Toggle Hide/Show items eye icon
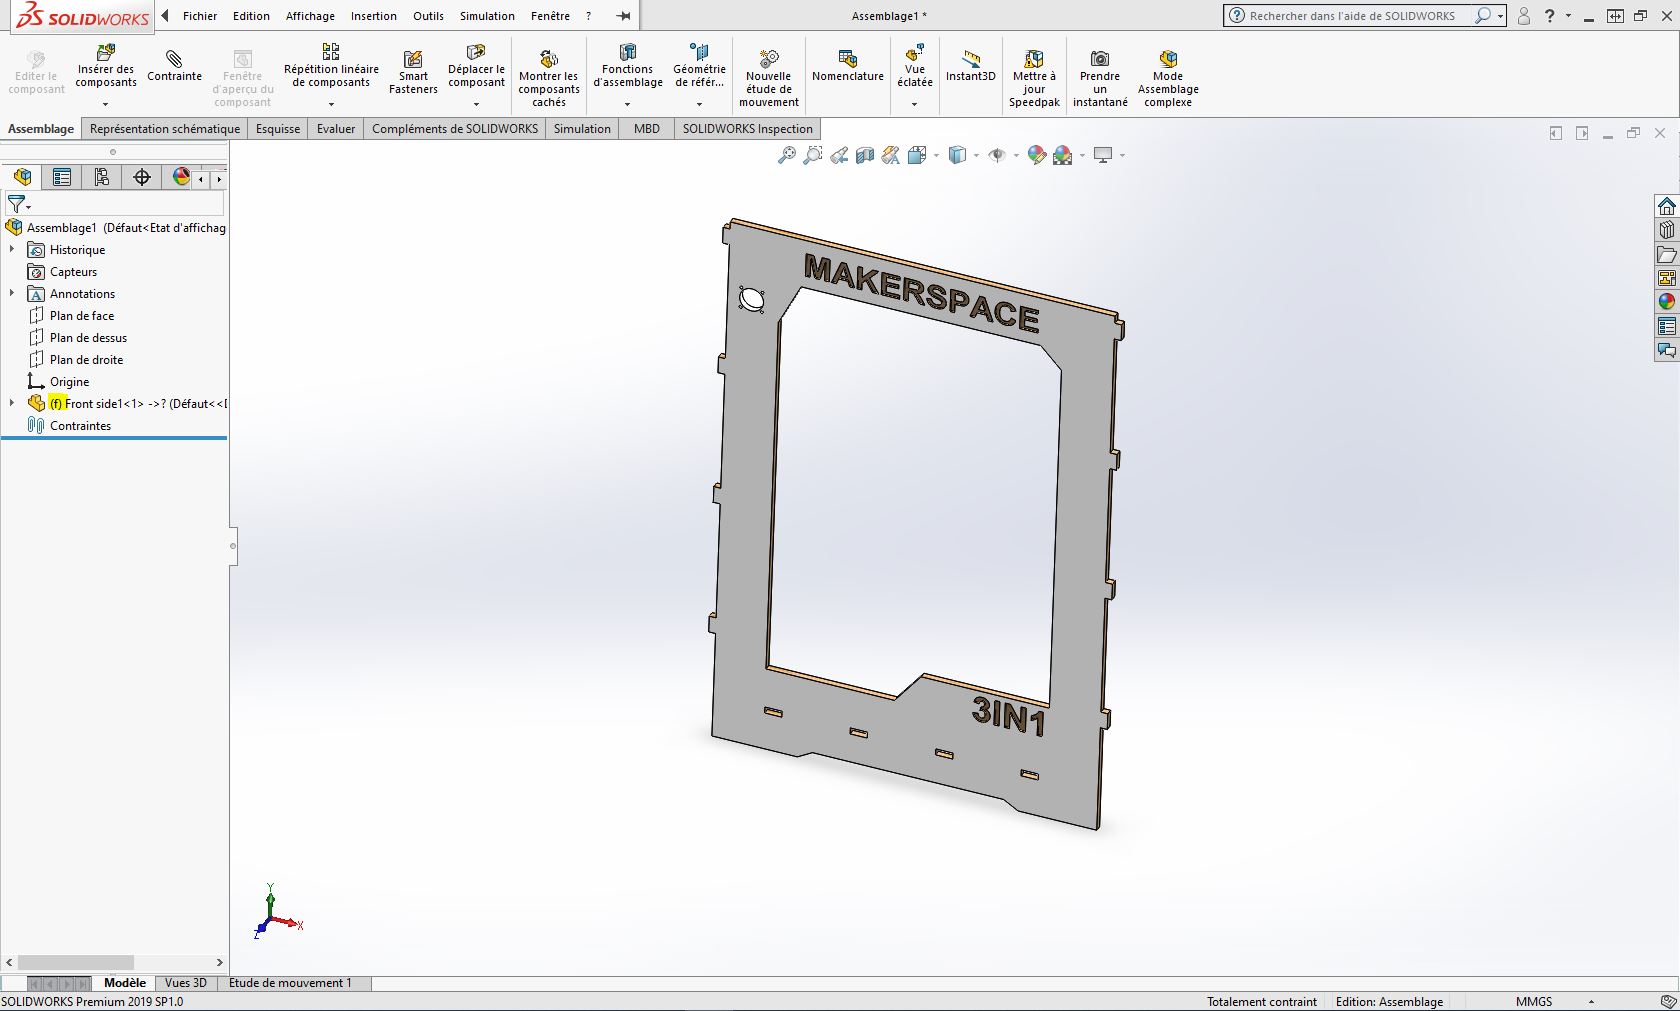1680x1011 pixels. (x=996, y=155)
